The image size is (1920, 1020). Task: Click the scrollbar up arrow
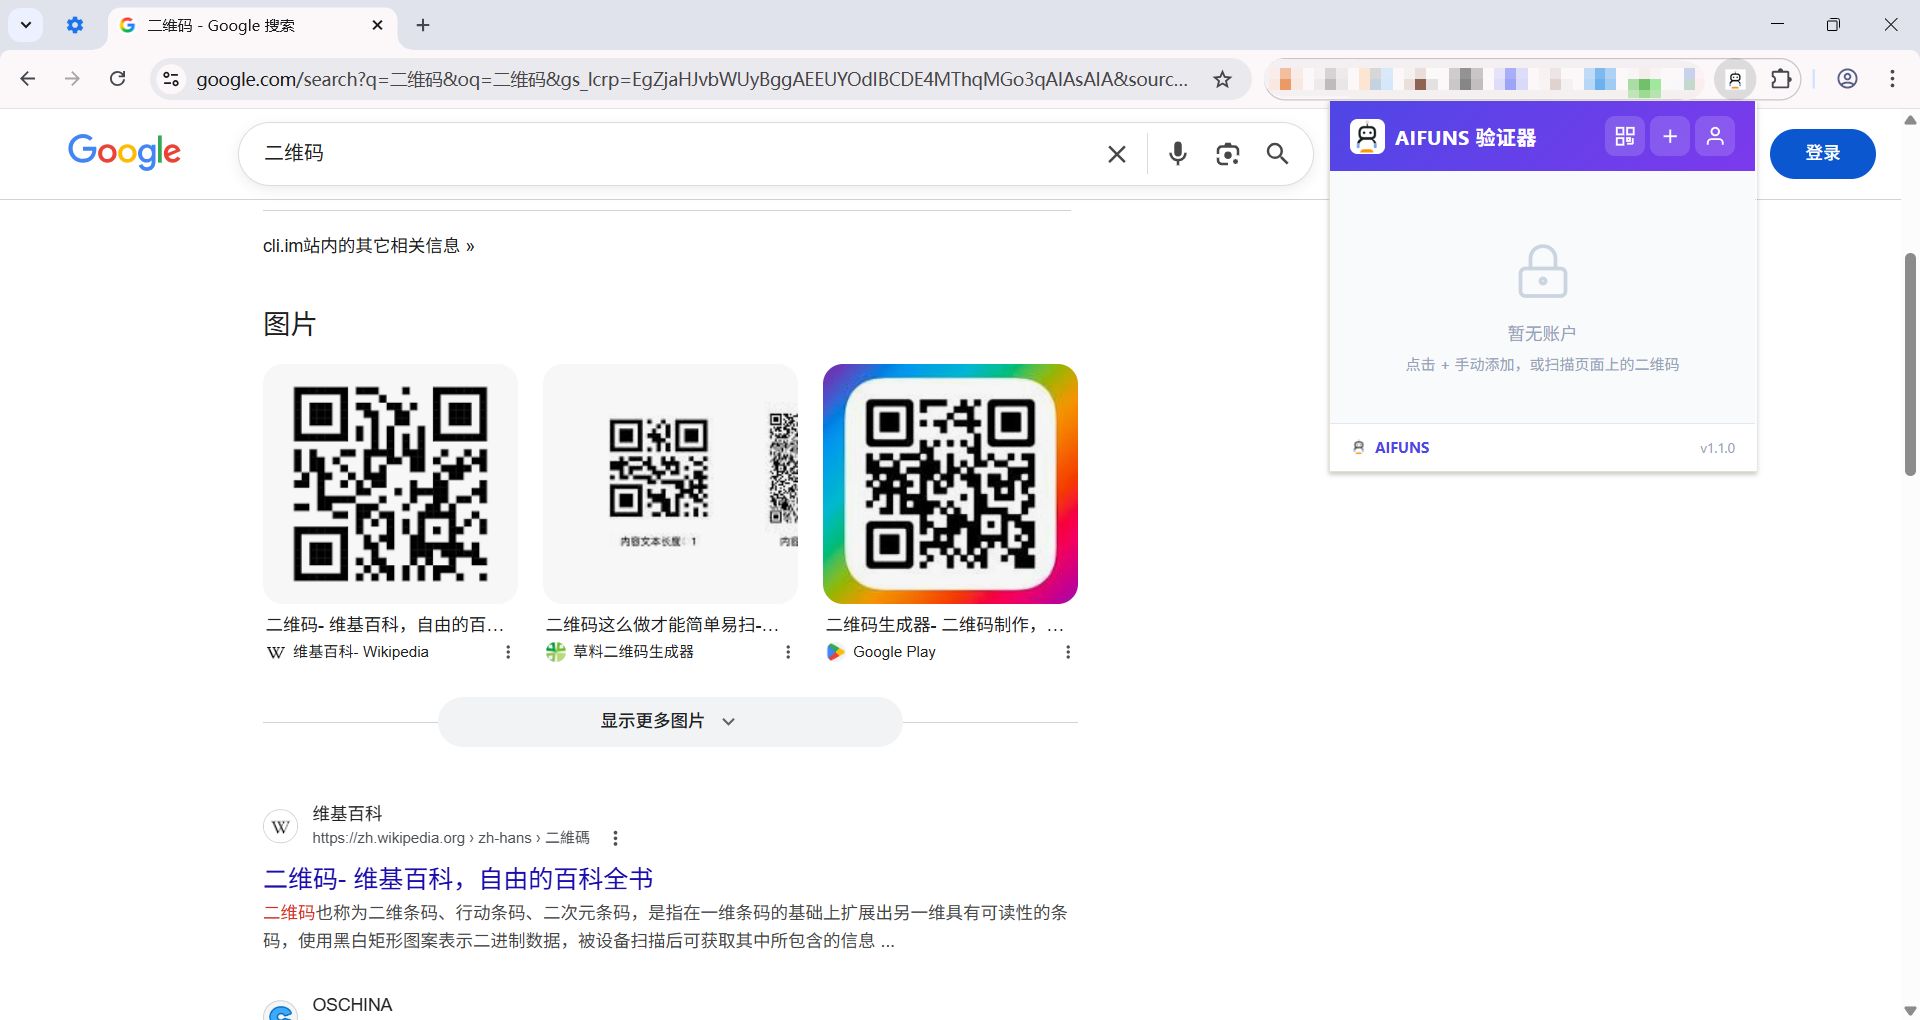pyautogui.click(x=1910, y=120)
